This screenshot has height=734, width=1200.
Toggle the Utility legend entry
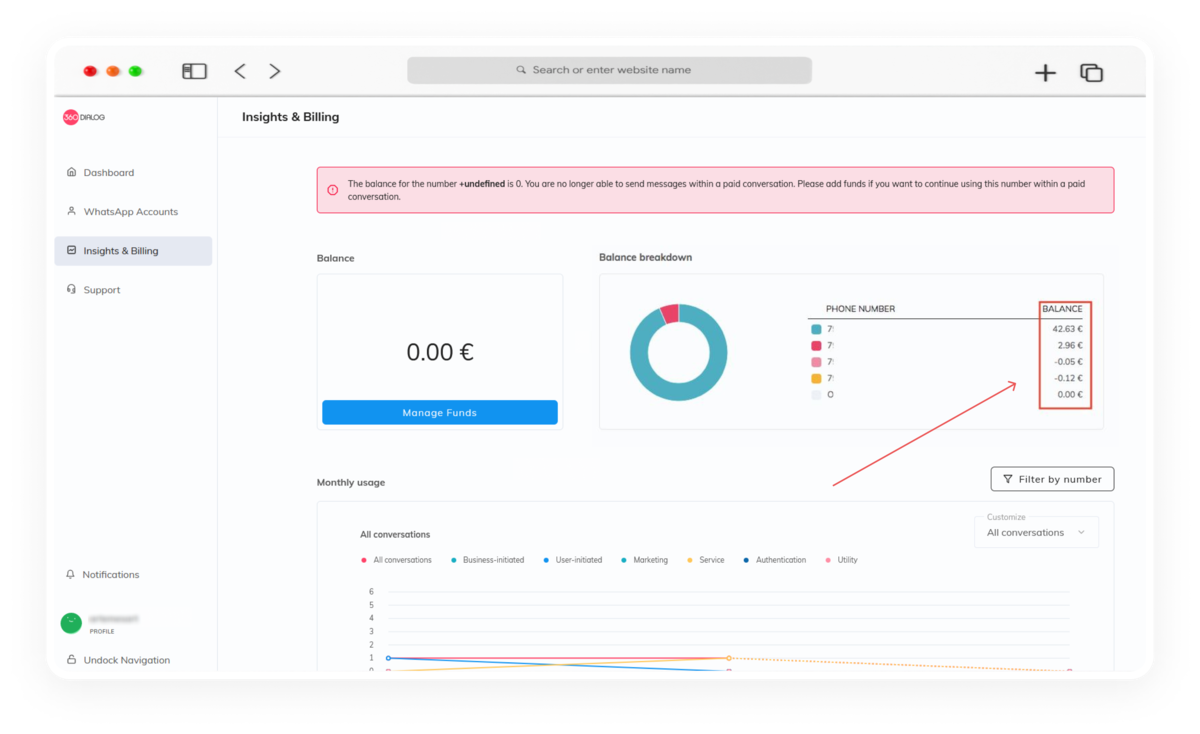pyautogui.click(x=841, y=560)
